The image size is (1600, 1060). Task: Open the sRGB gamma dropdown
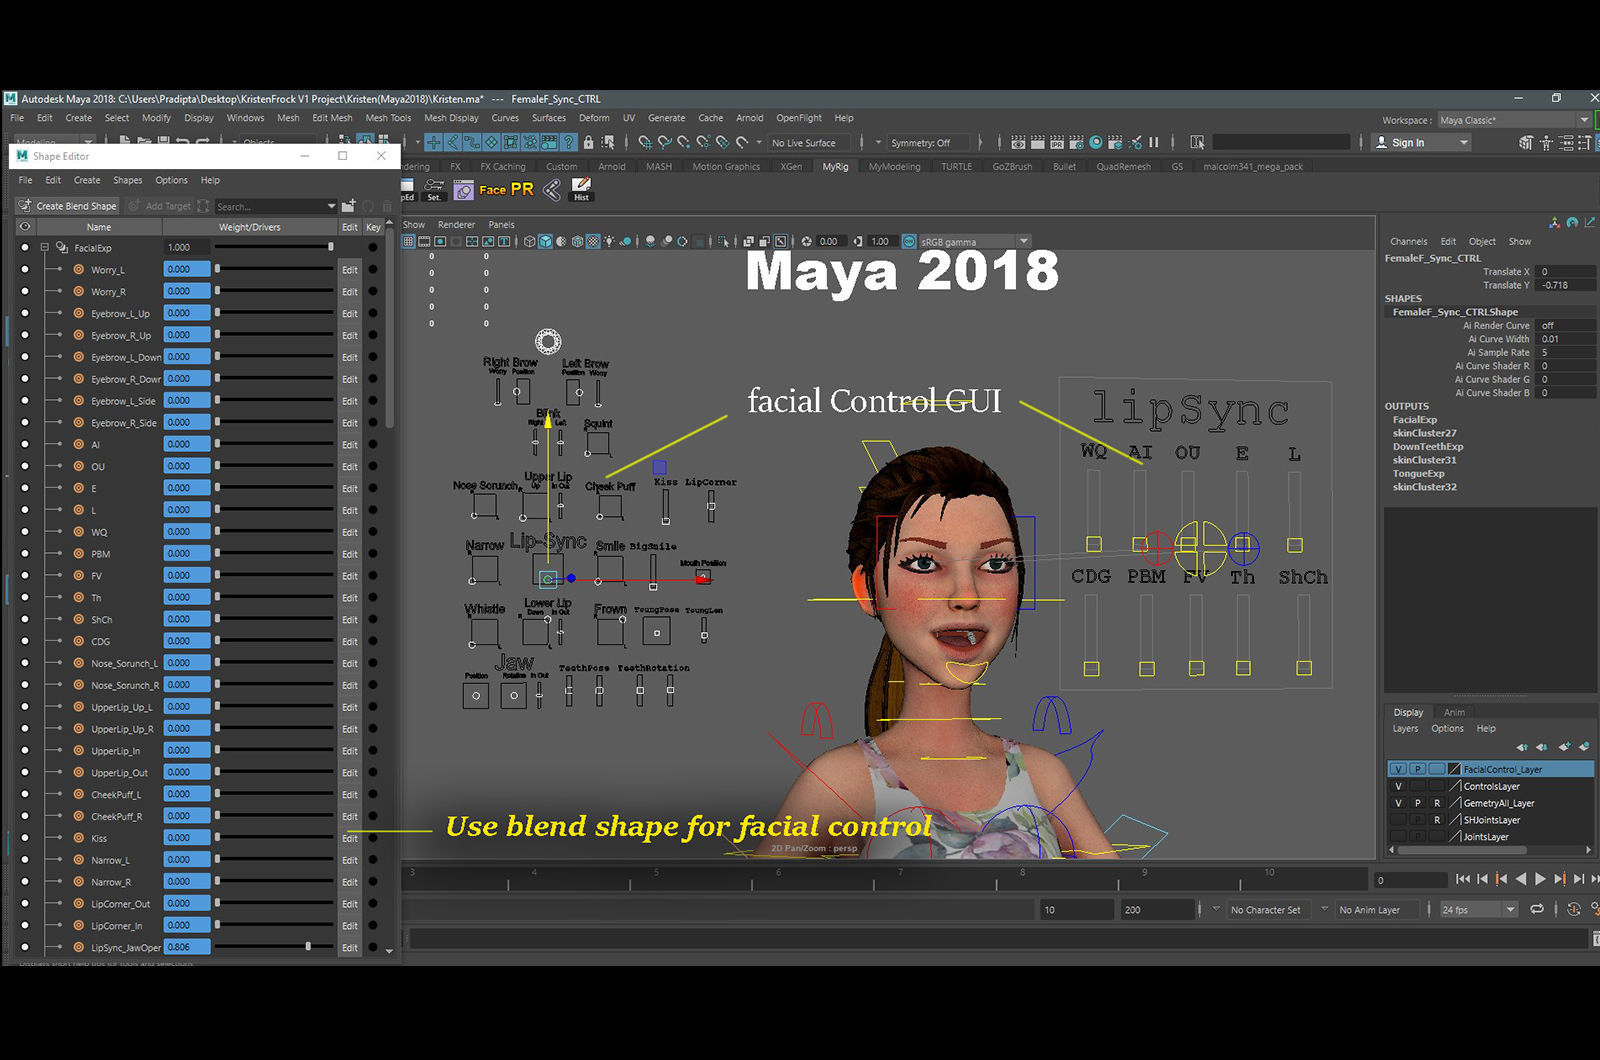point(1023,241)
